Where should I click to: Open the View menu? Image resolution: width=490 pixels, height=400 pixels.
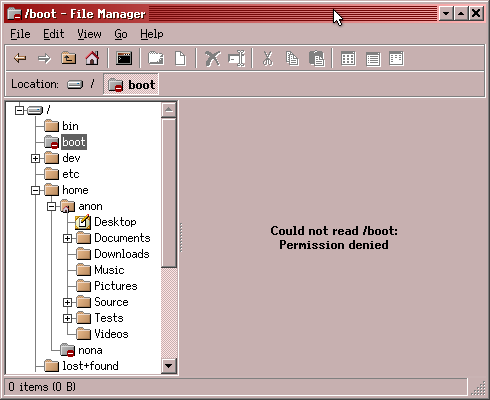click(x=89, y=34)
